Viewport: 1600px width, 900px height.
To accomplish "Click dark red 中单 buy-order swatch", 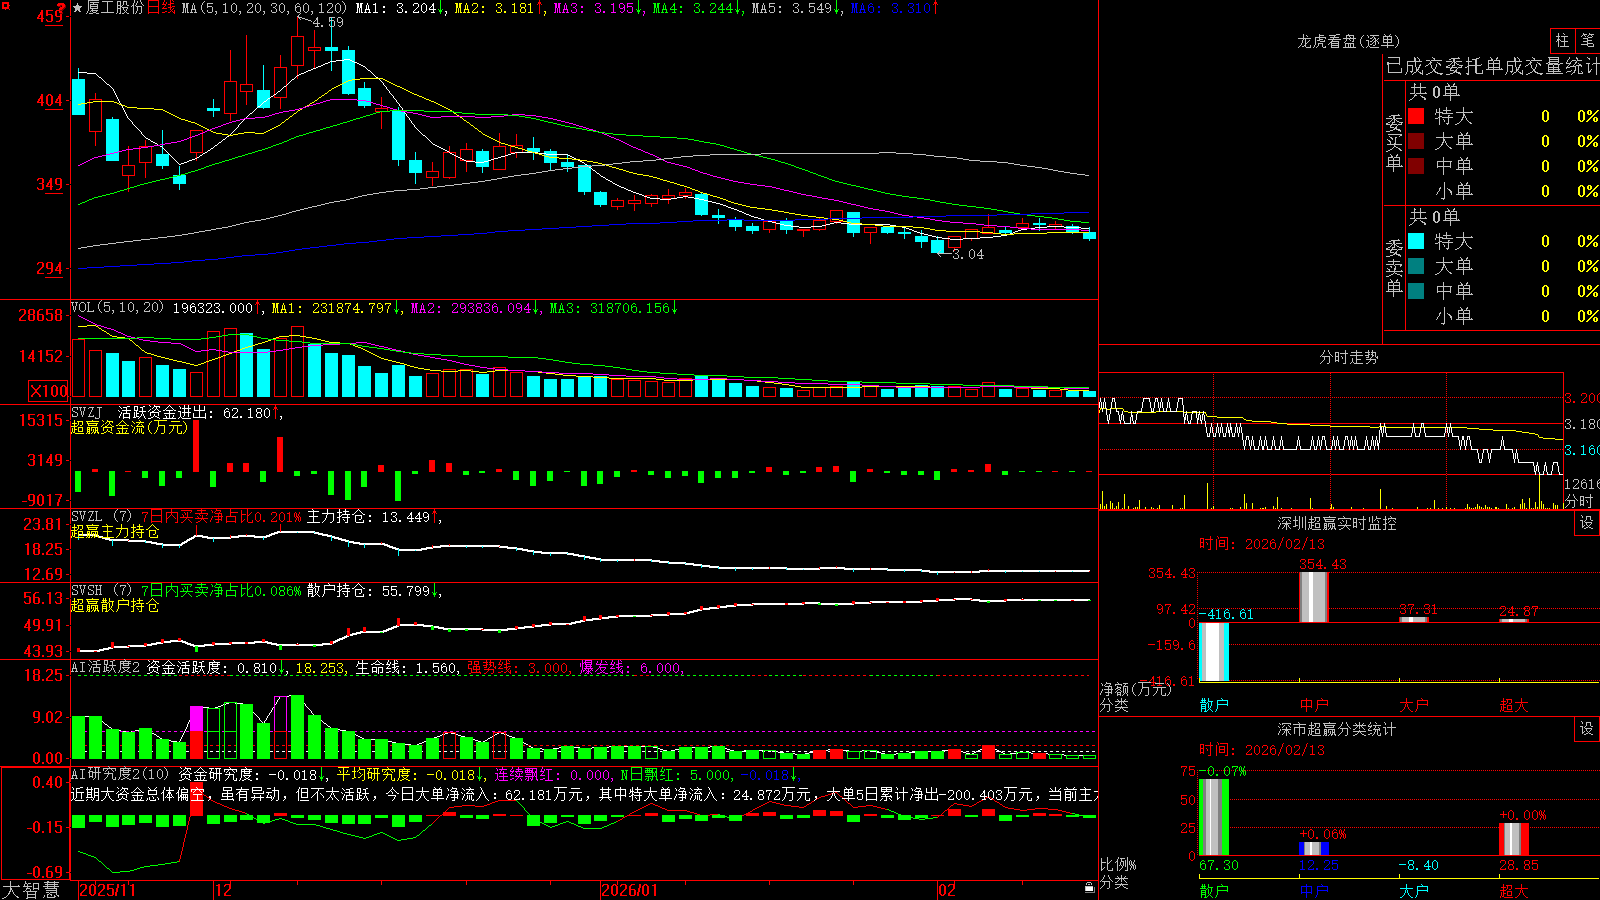I will pyautogui.click(x=1416, y=166).
